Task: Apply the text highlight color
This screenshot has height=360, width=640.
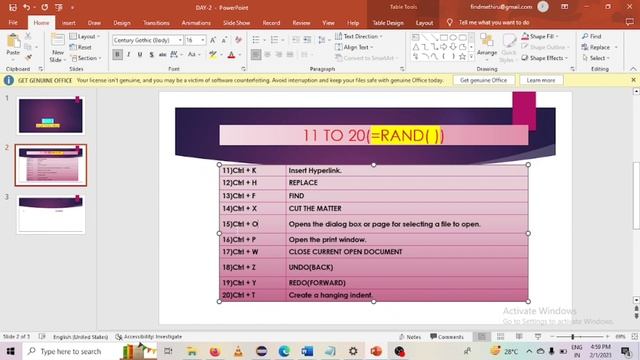Action: pos(212,55)
